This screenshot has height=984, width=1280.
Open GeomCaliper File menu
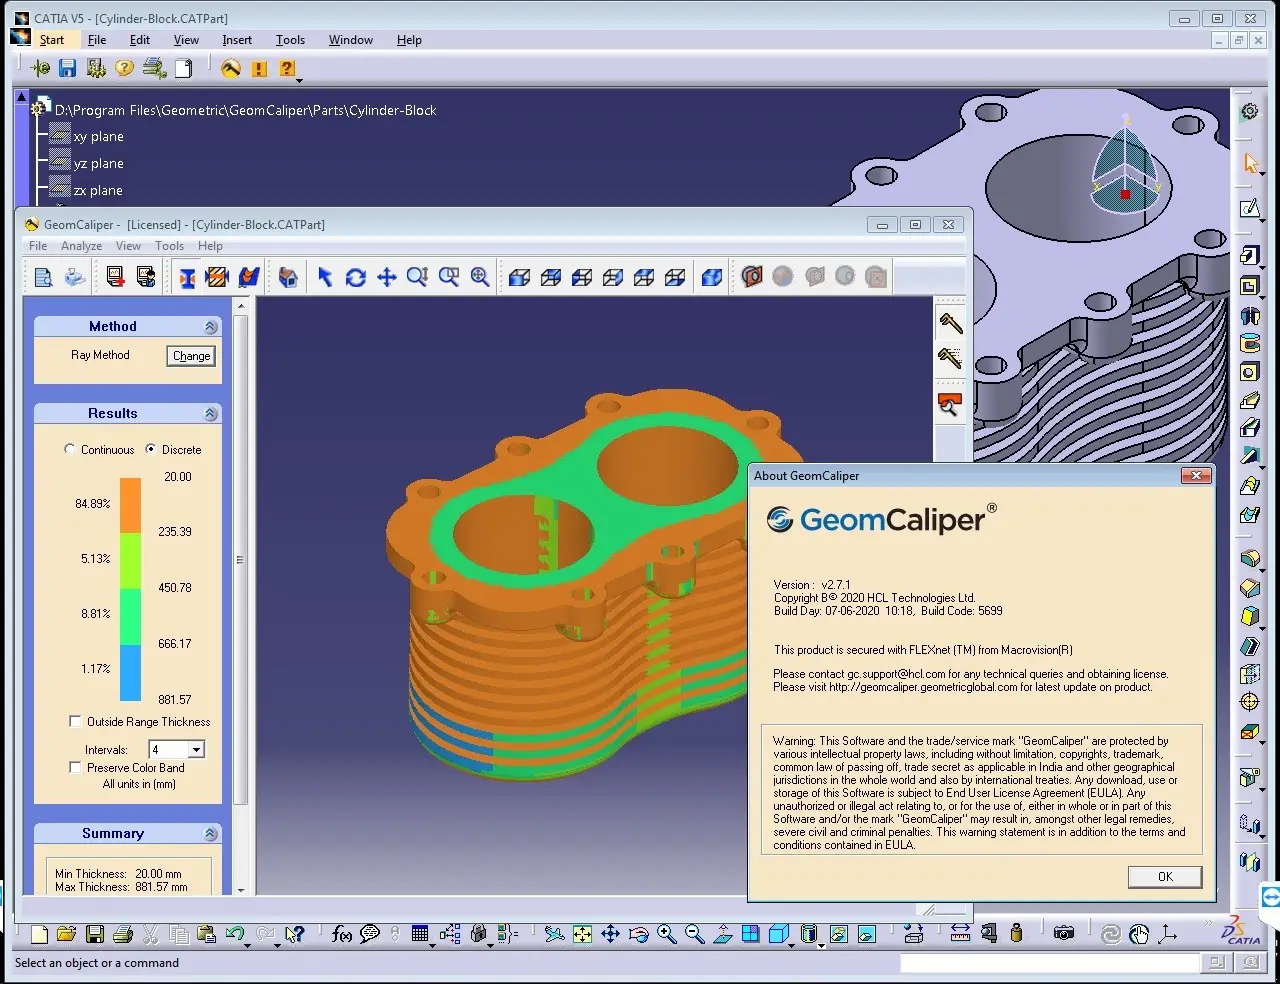pyautogui.click(x=38, y=246)
